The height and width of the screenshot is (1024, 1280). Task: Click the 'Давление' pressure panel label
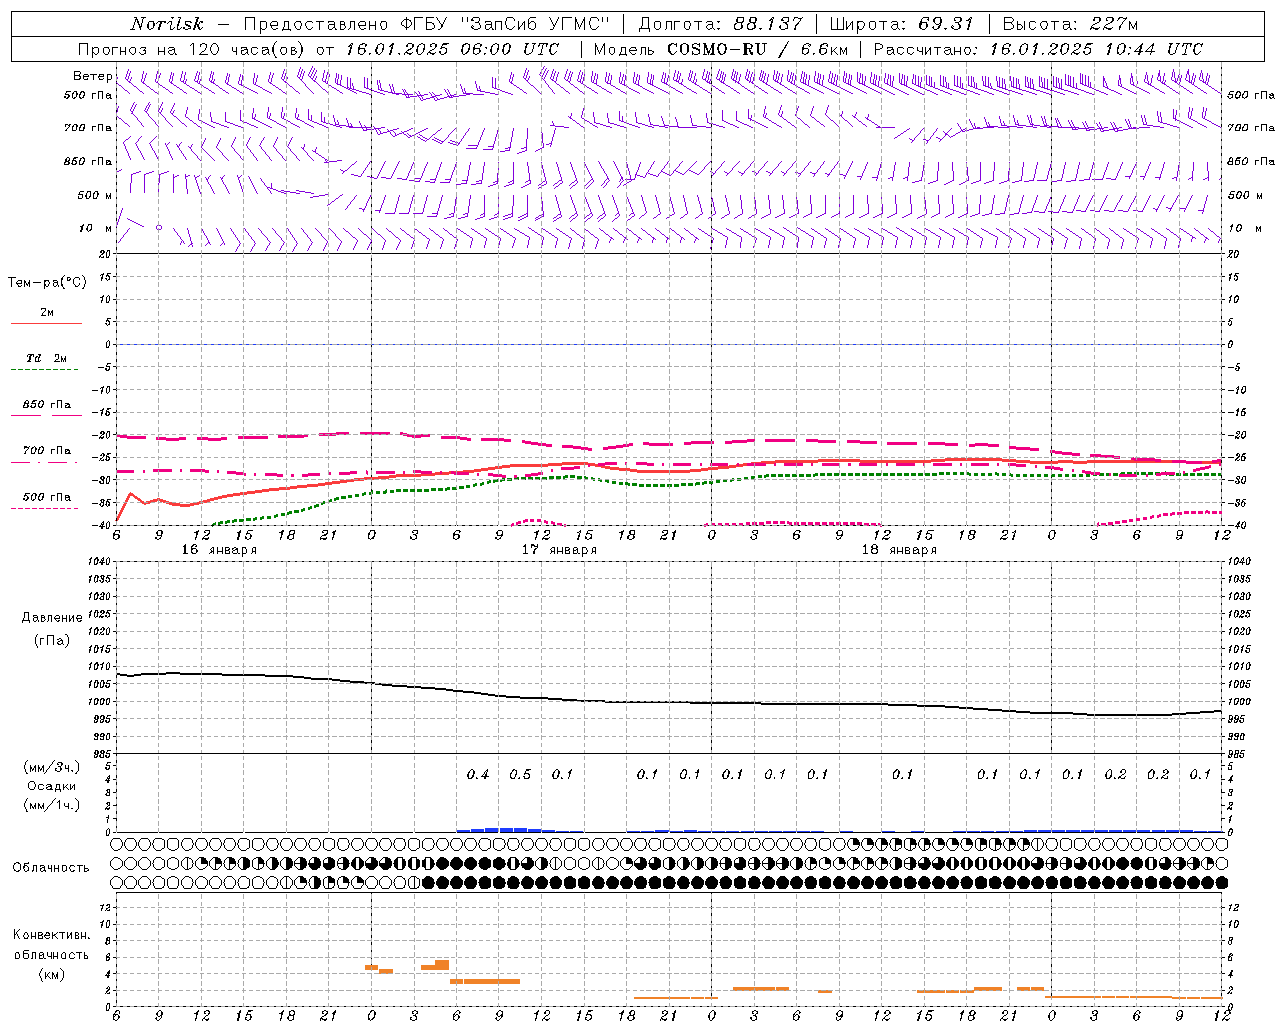[x=52, y=618]
